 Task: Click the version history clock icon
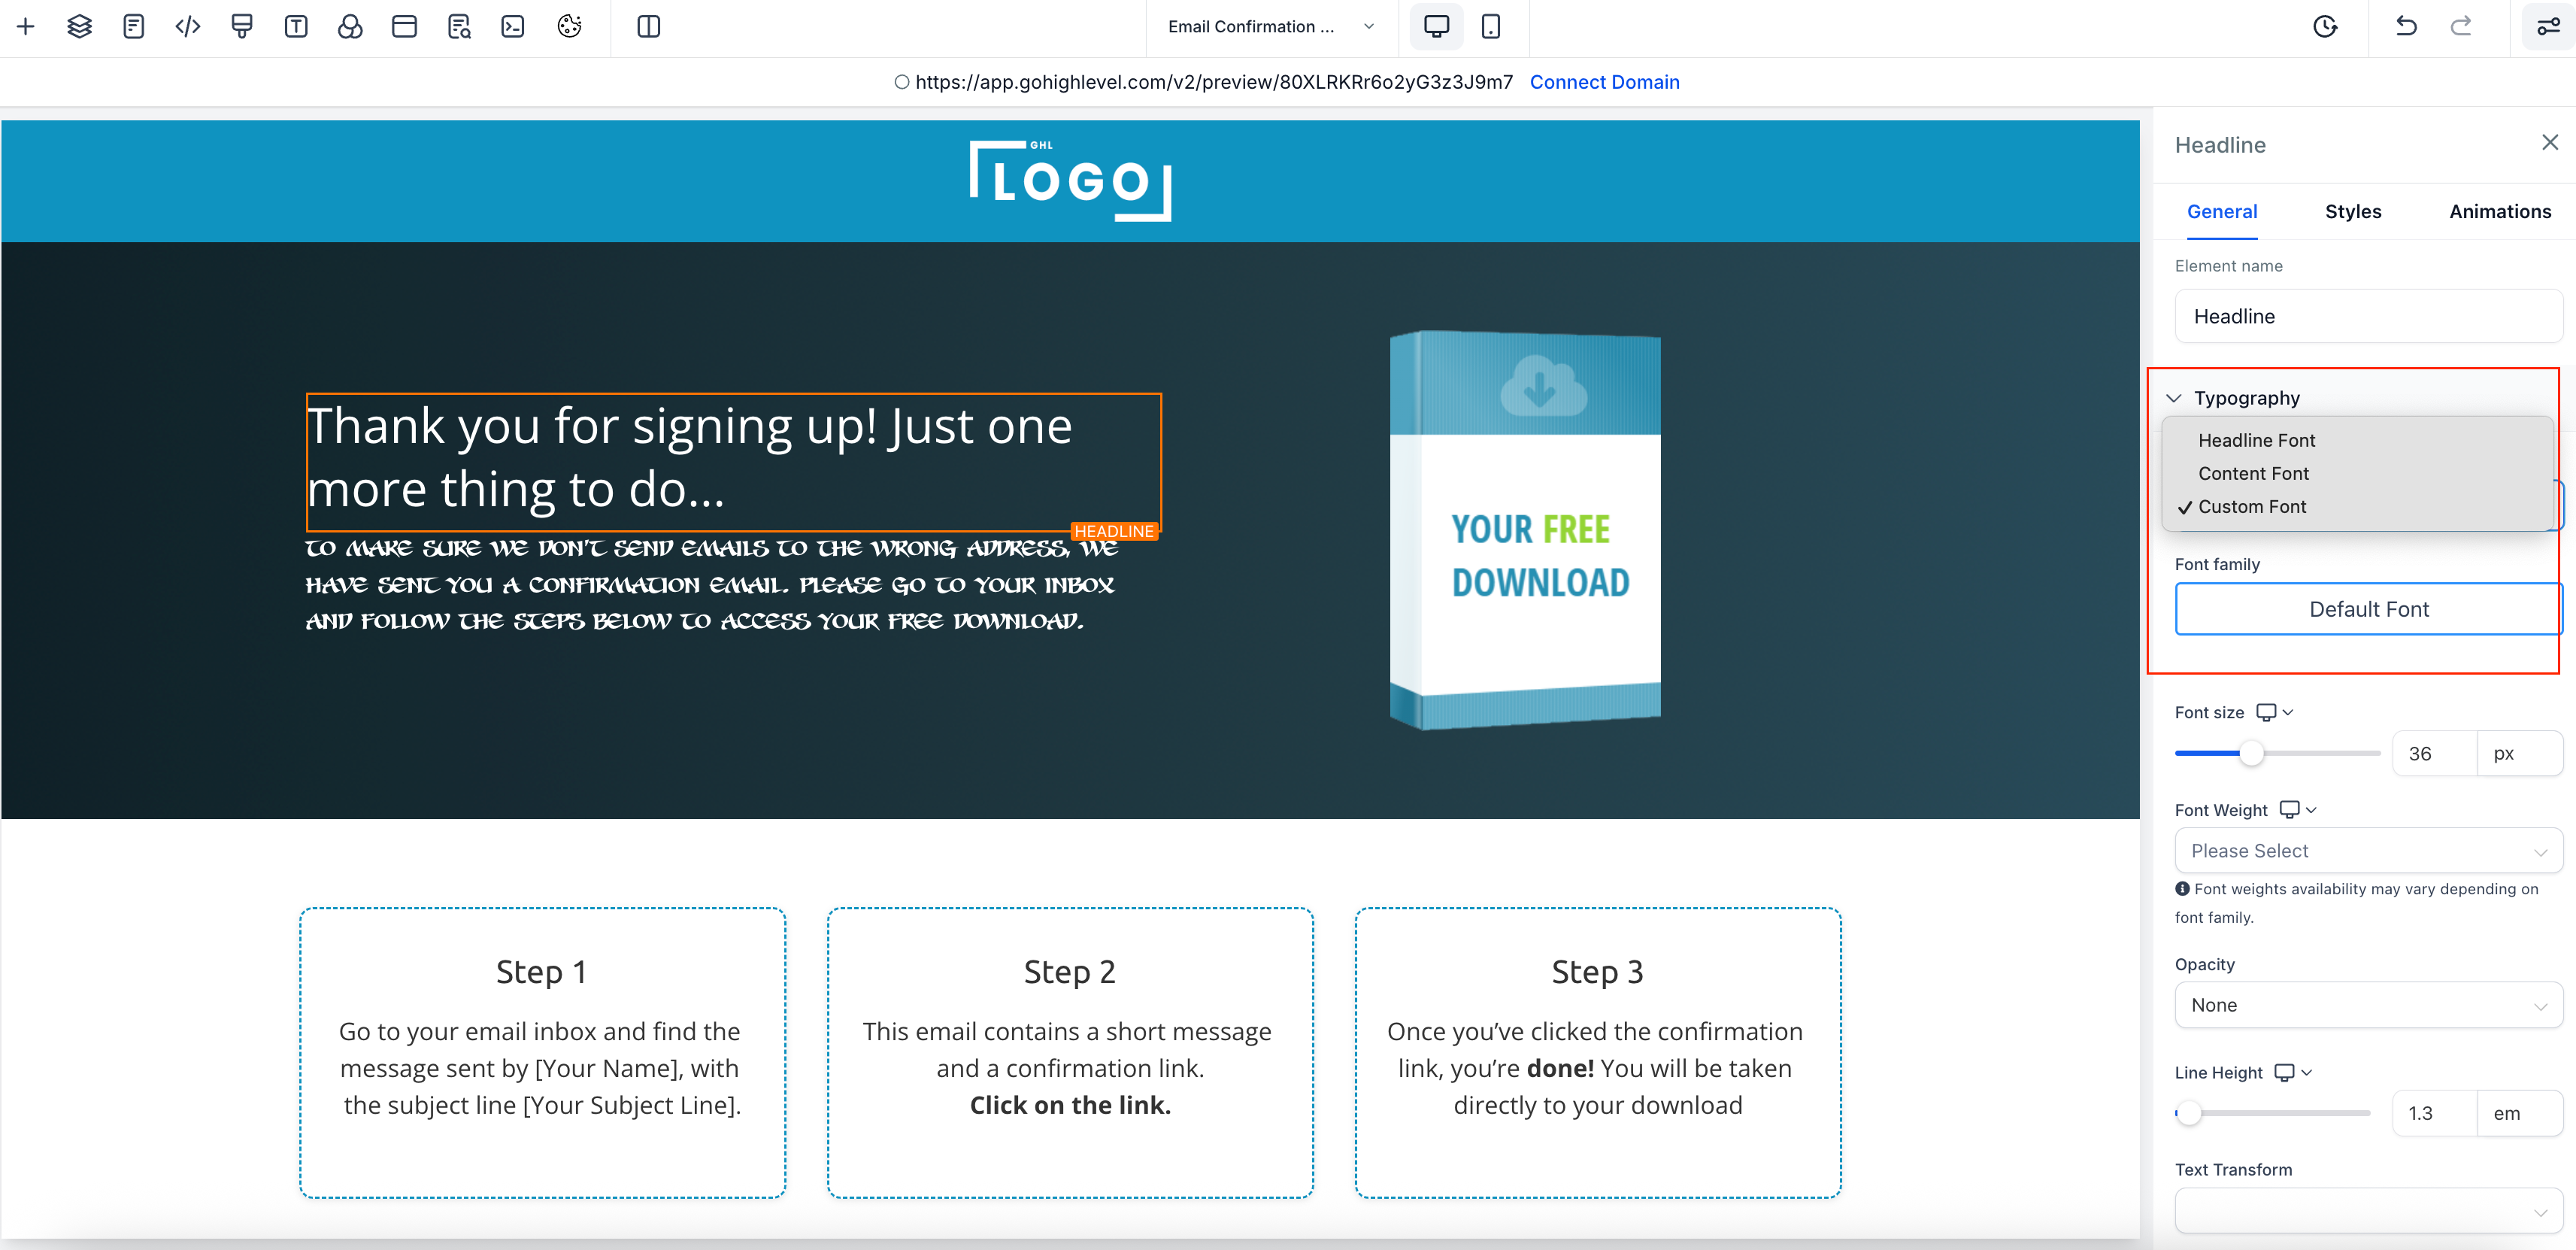tap(2325, 27)
